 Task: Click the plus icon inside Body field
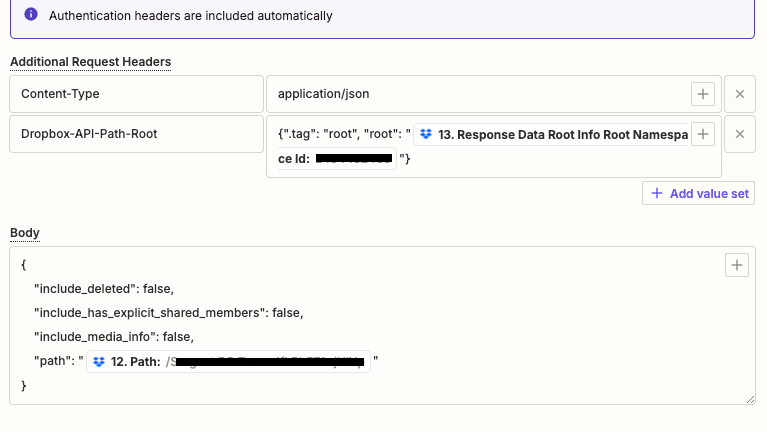[x=737, y=265]
